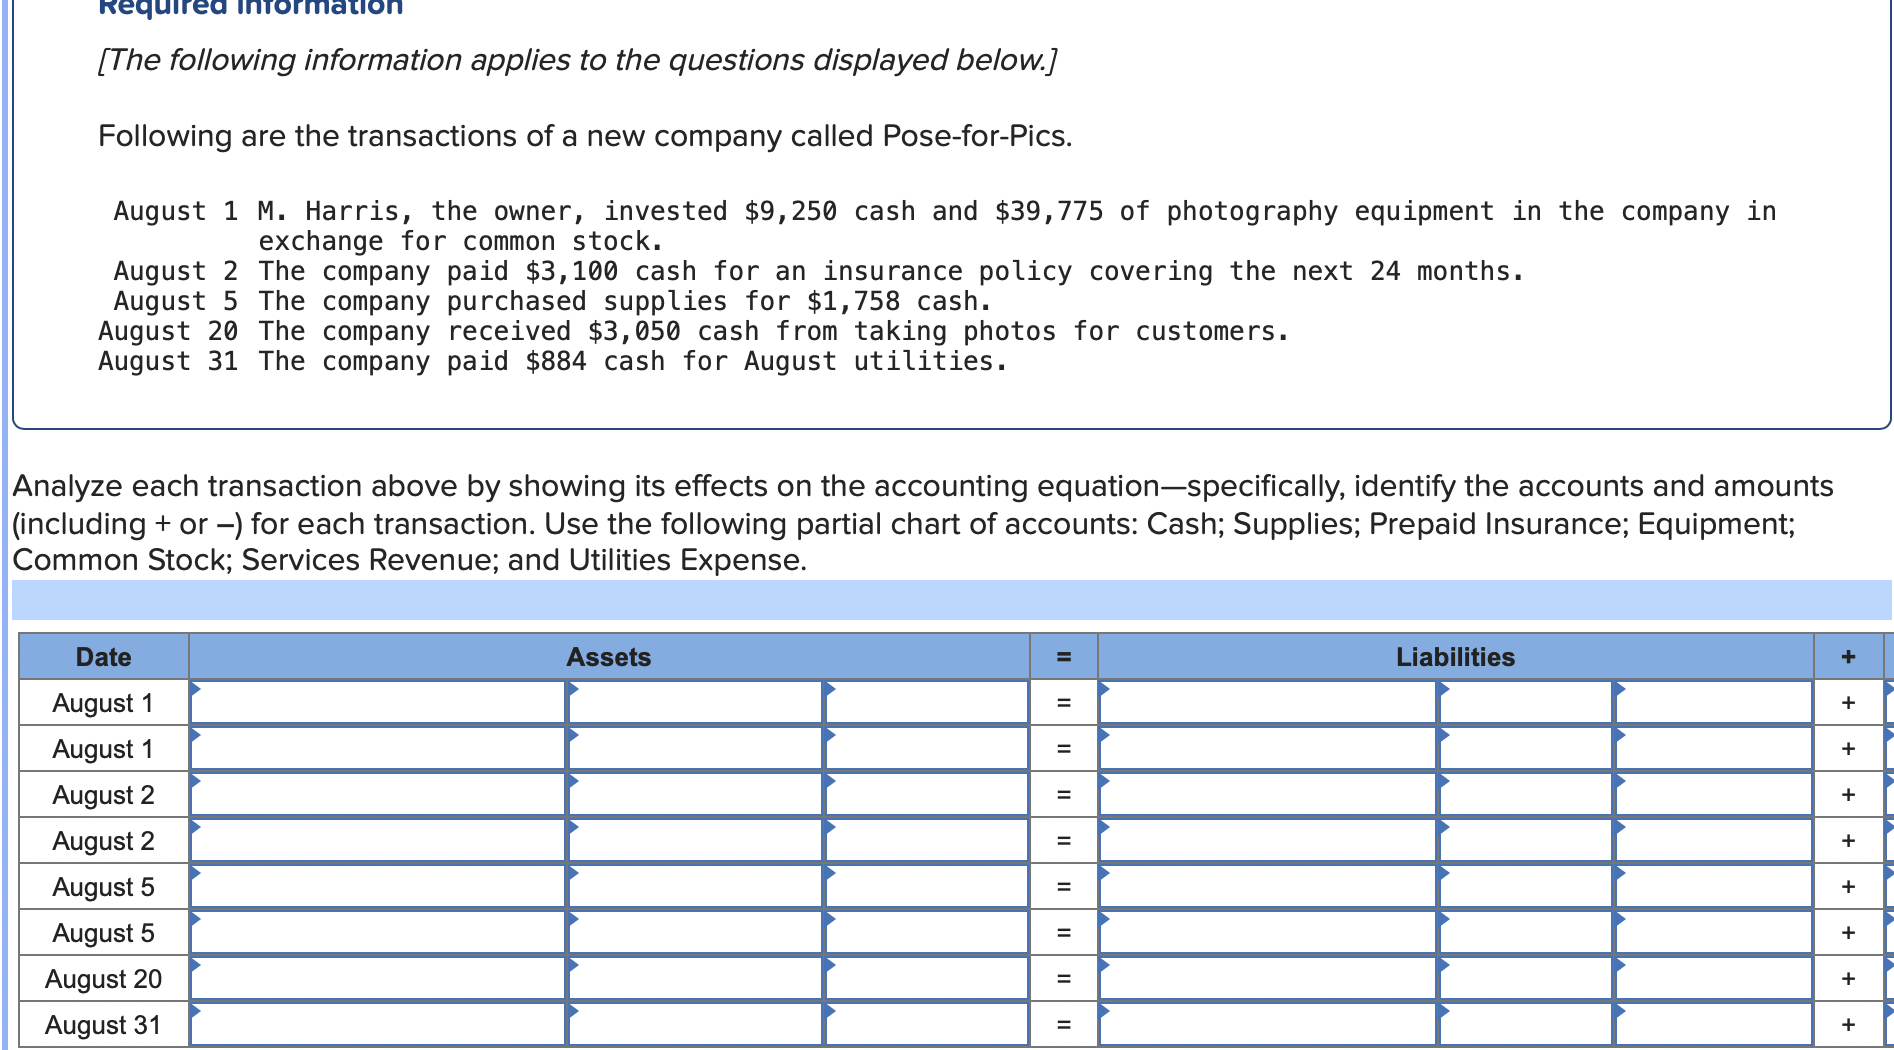Click the rightmost assets cell in upper August 1 row
The image size is (1894, 1050).
click(927, 702)
